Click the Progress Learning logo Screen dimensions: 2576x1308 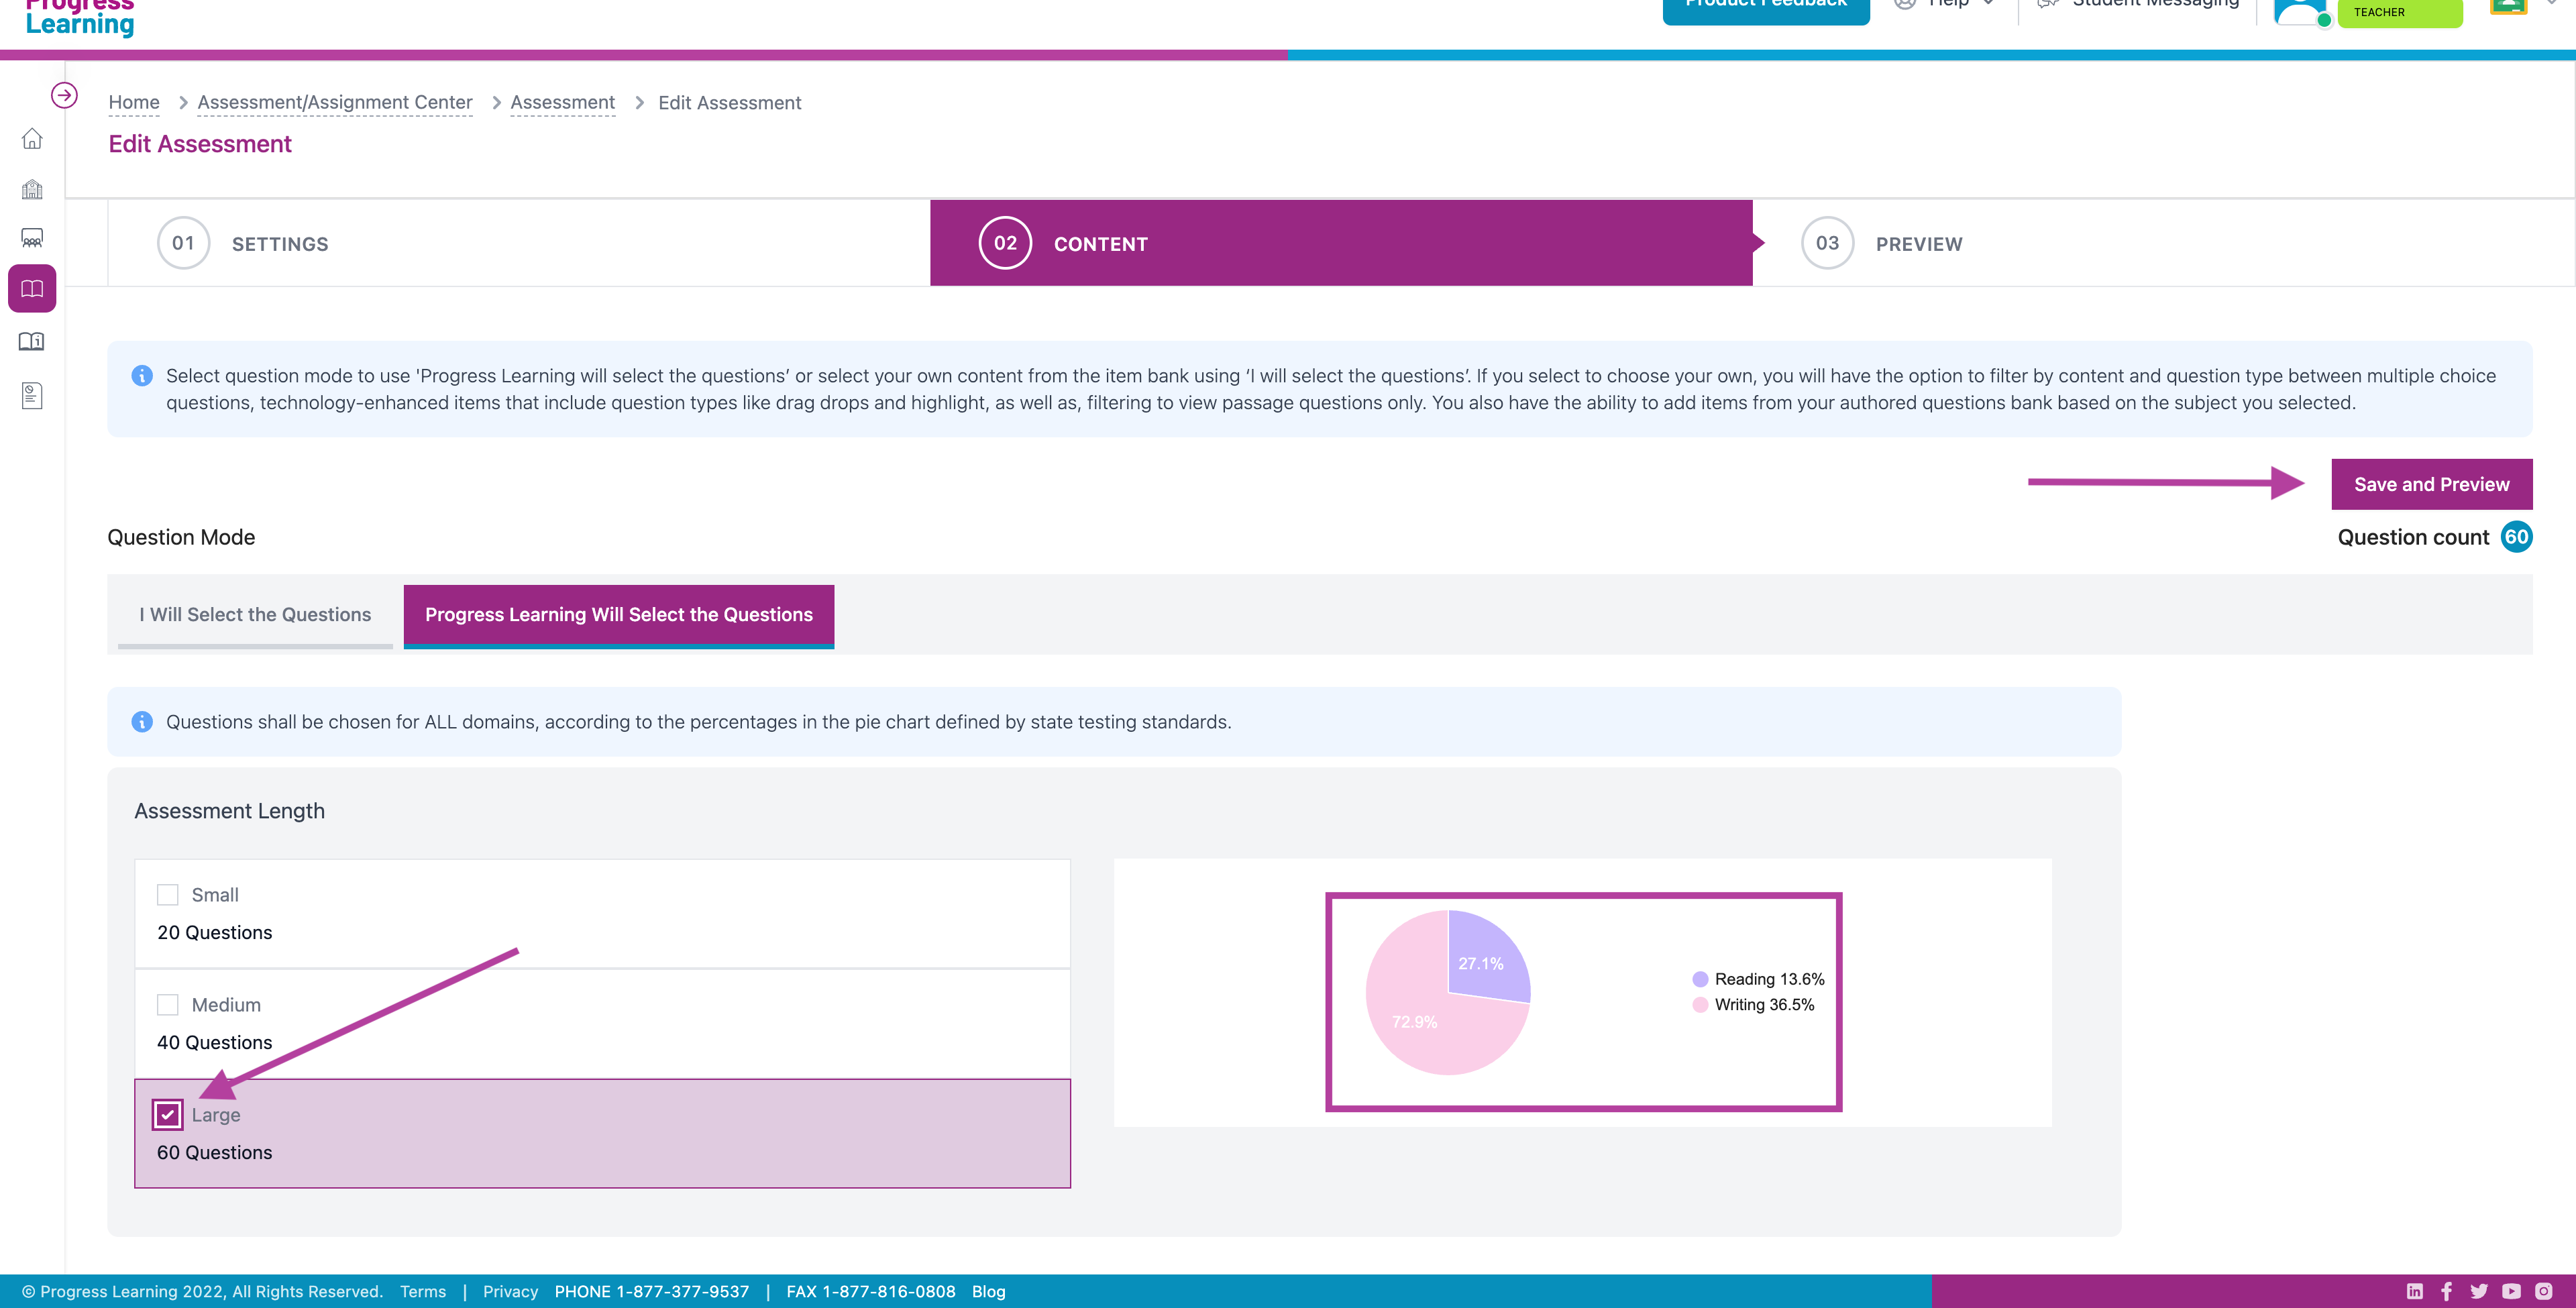pyautogui.click(x=80, y=18)
